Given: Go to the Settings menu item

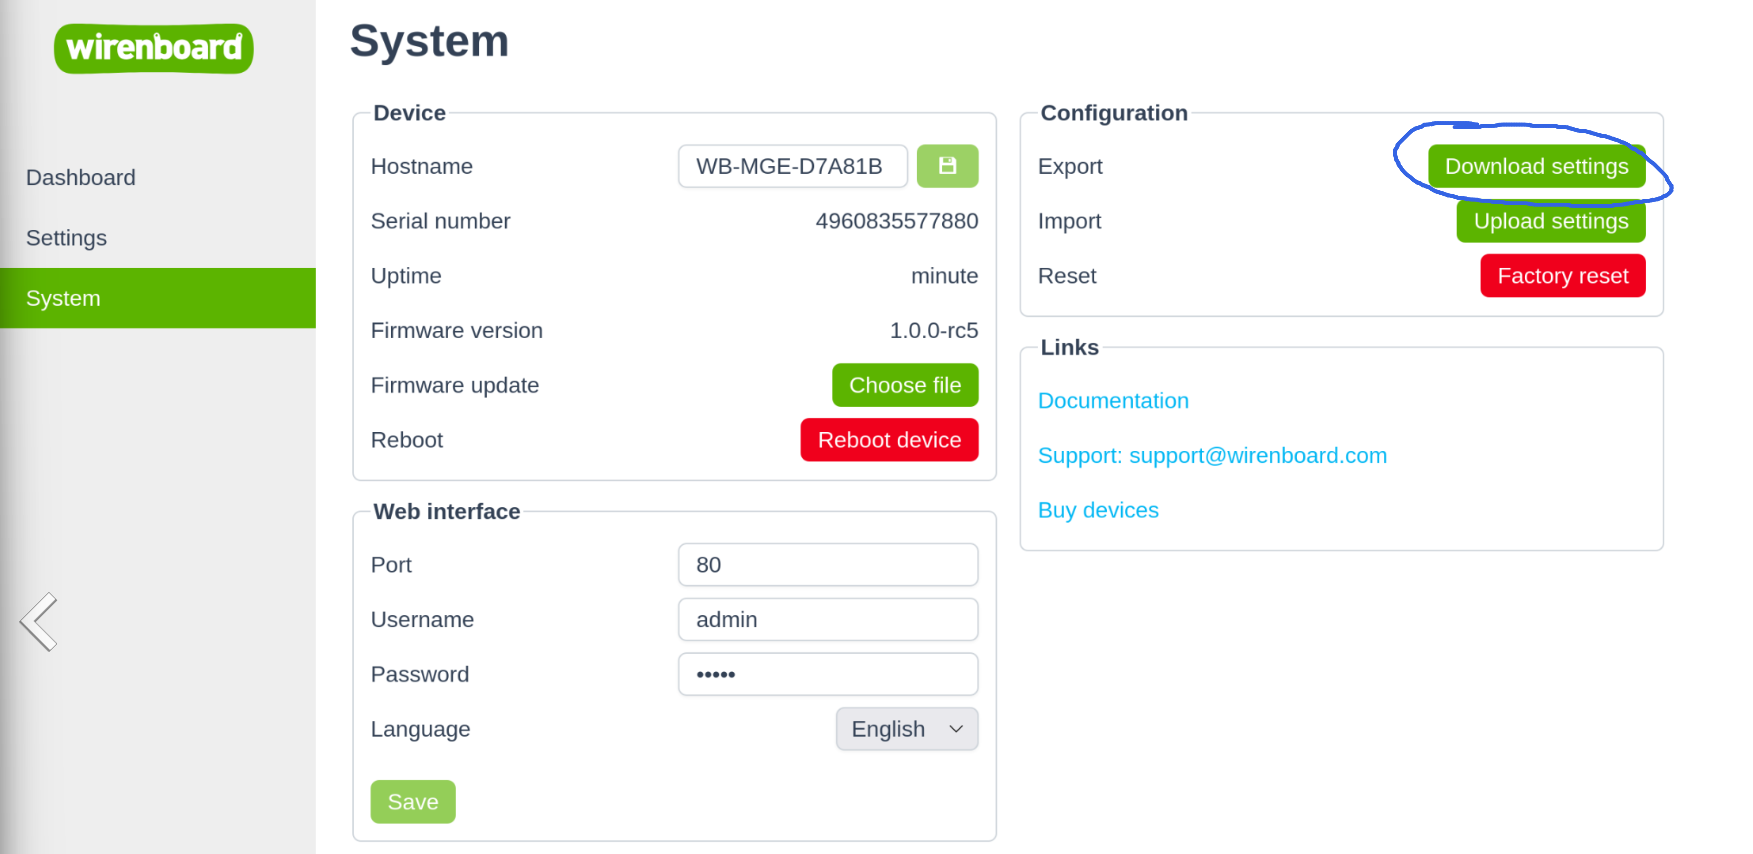Looking at the screenshot, I should coord(66,238).
